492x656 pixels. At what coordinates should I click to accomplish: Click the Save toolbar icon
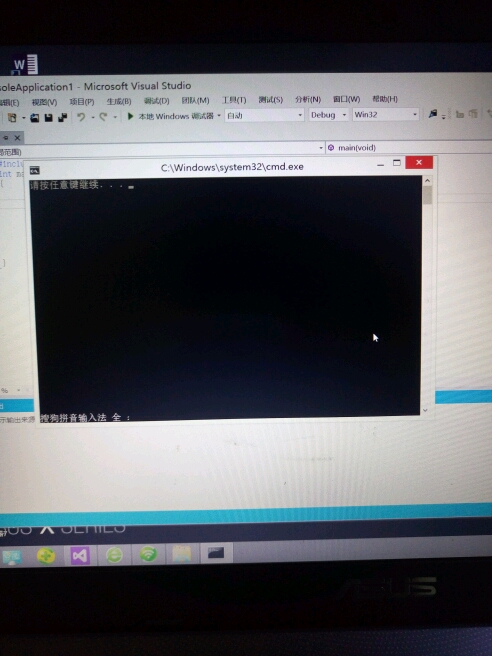[49, 118]
